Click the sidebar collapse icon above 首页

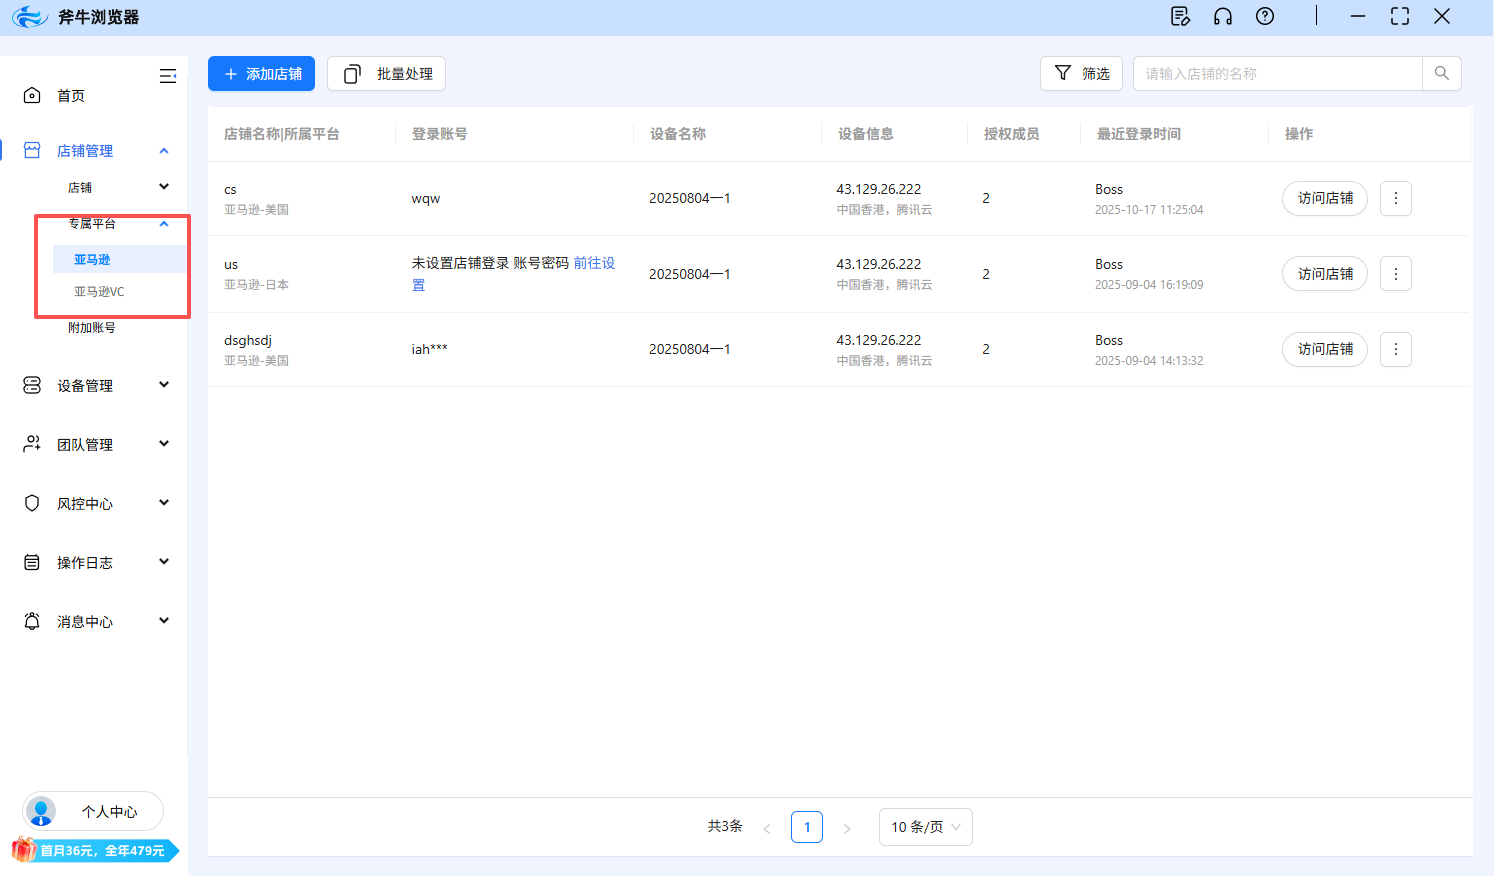[x=167, y=75]
